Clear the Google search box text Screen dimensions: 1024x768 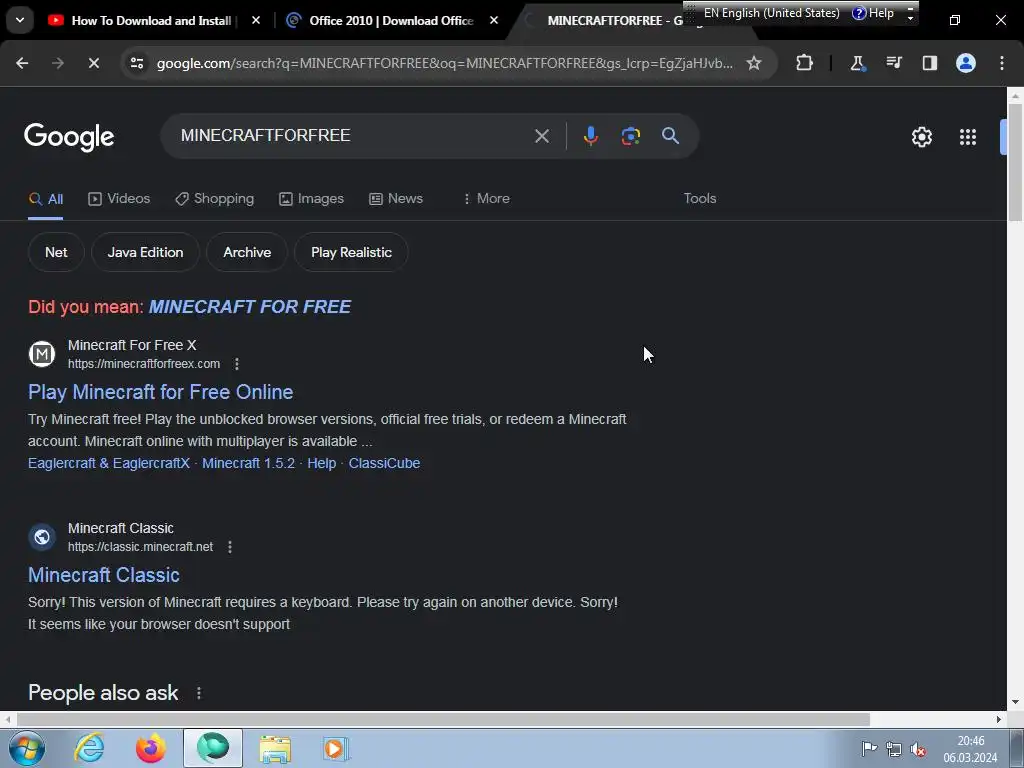click(542, 136)
